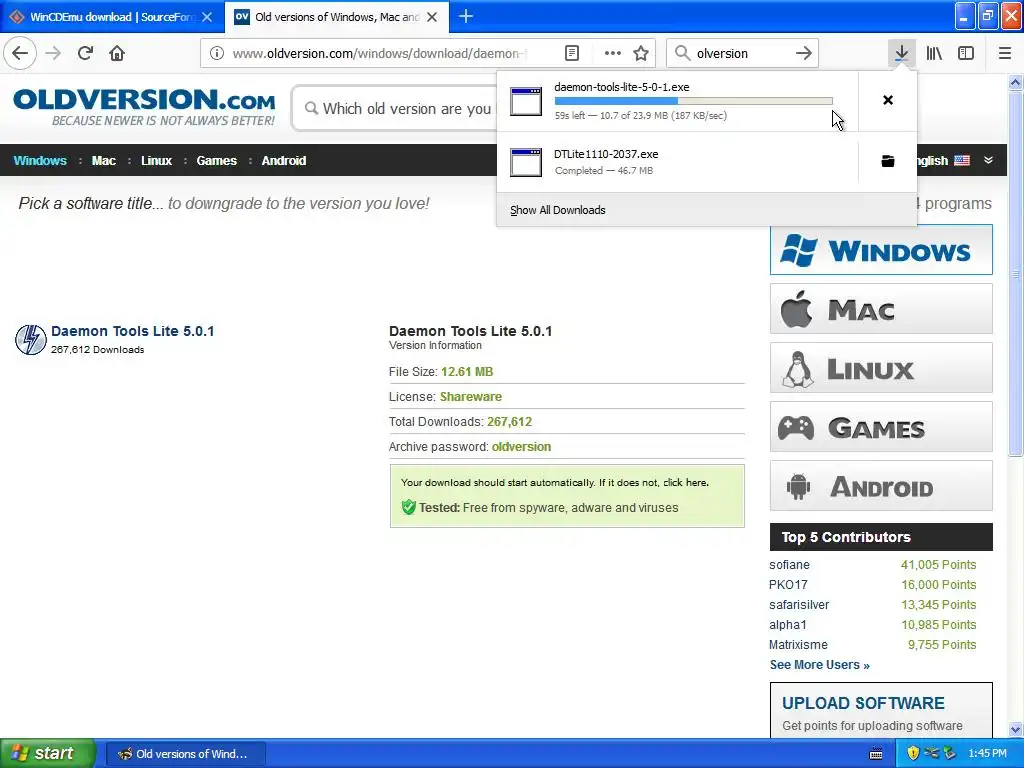Open Mac in the site navigation bar
This screenshot has height=768, width=1024.
(104, 161)
